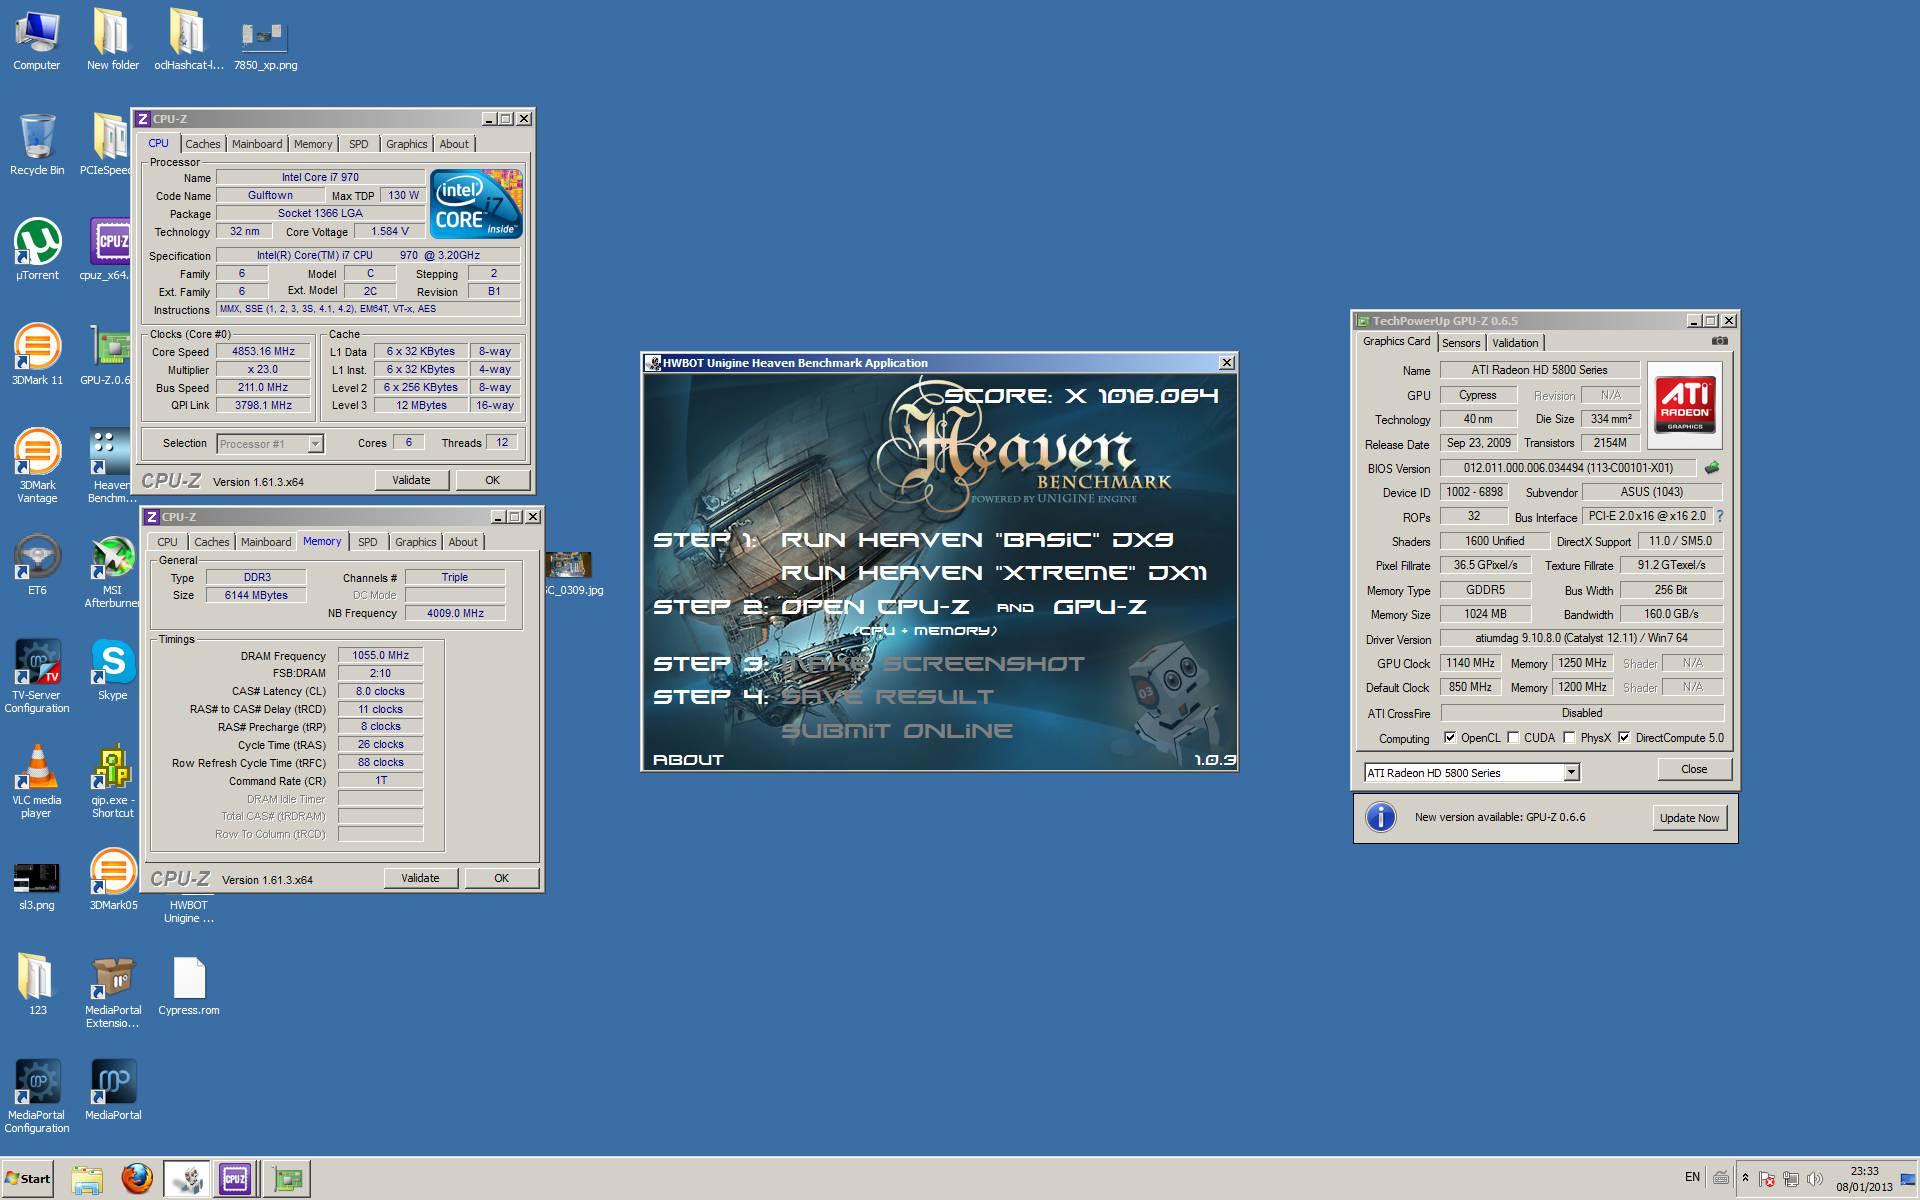Launch the 3DMark05 desktop shortcut
1920x1200 pixels.
click(x=112, y=880)
